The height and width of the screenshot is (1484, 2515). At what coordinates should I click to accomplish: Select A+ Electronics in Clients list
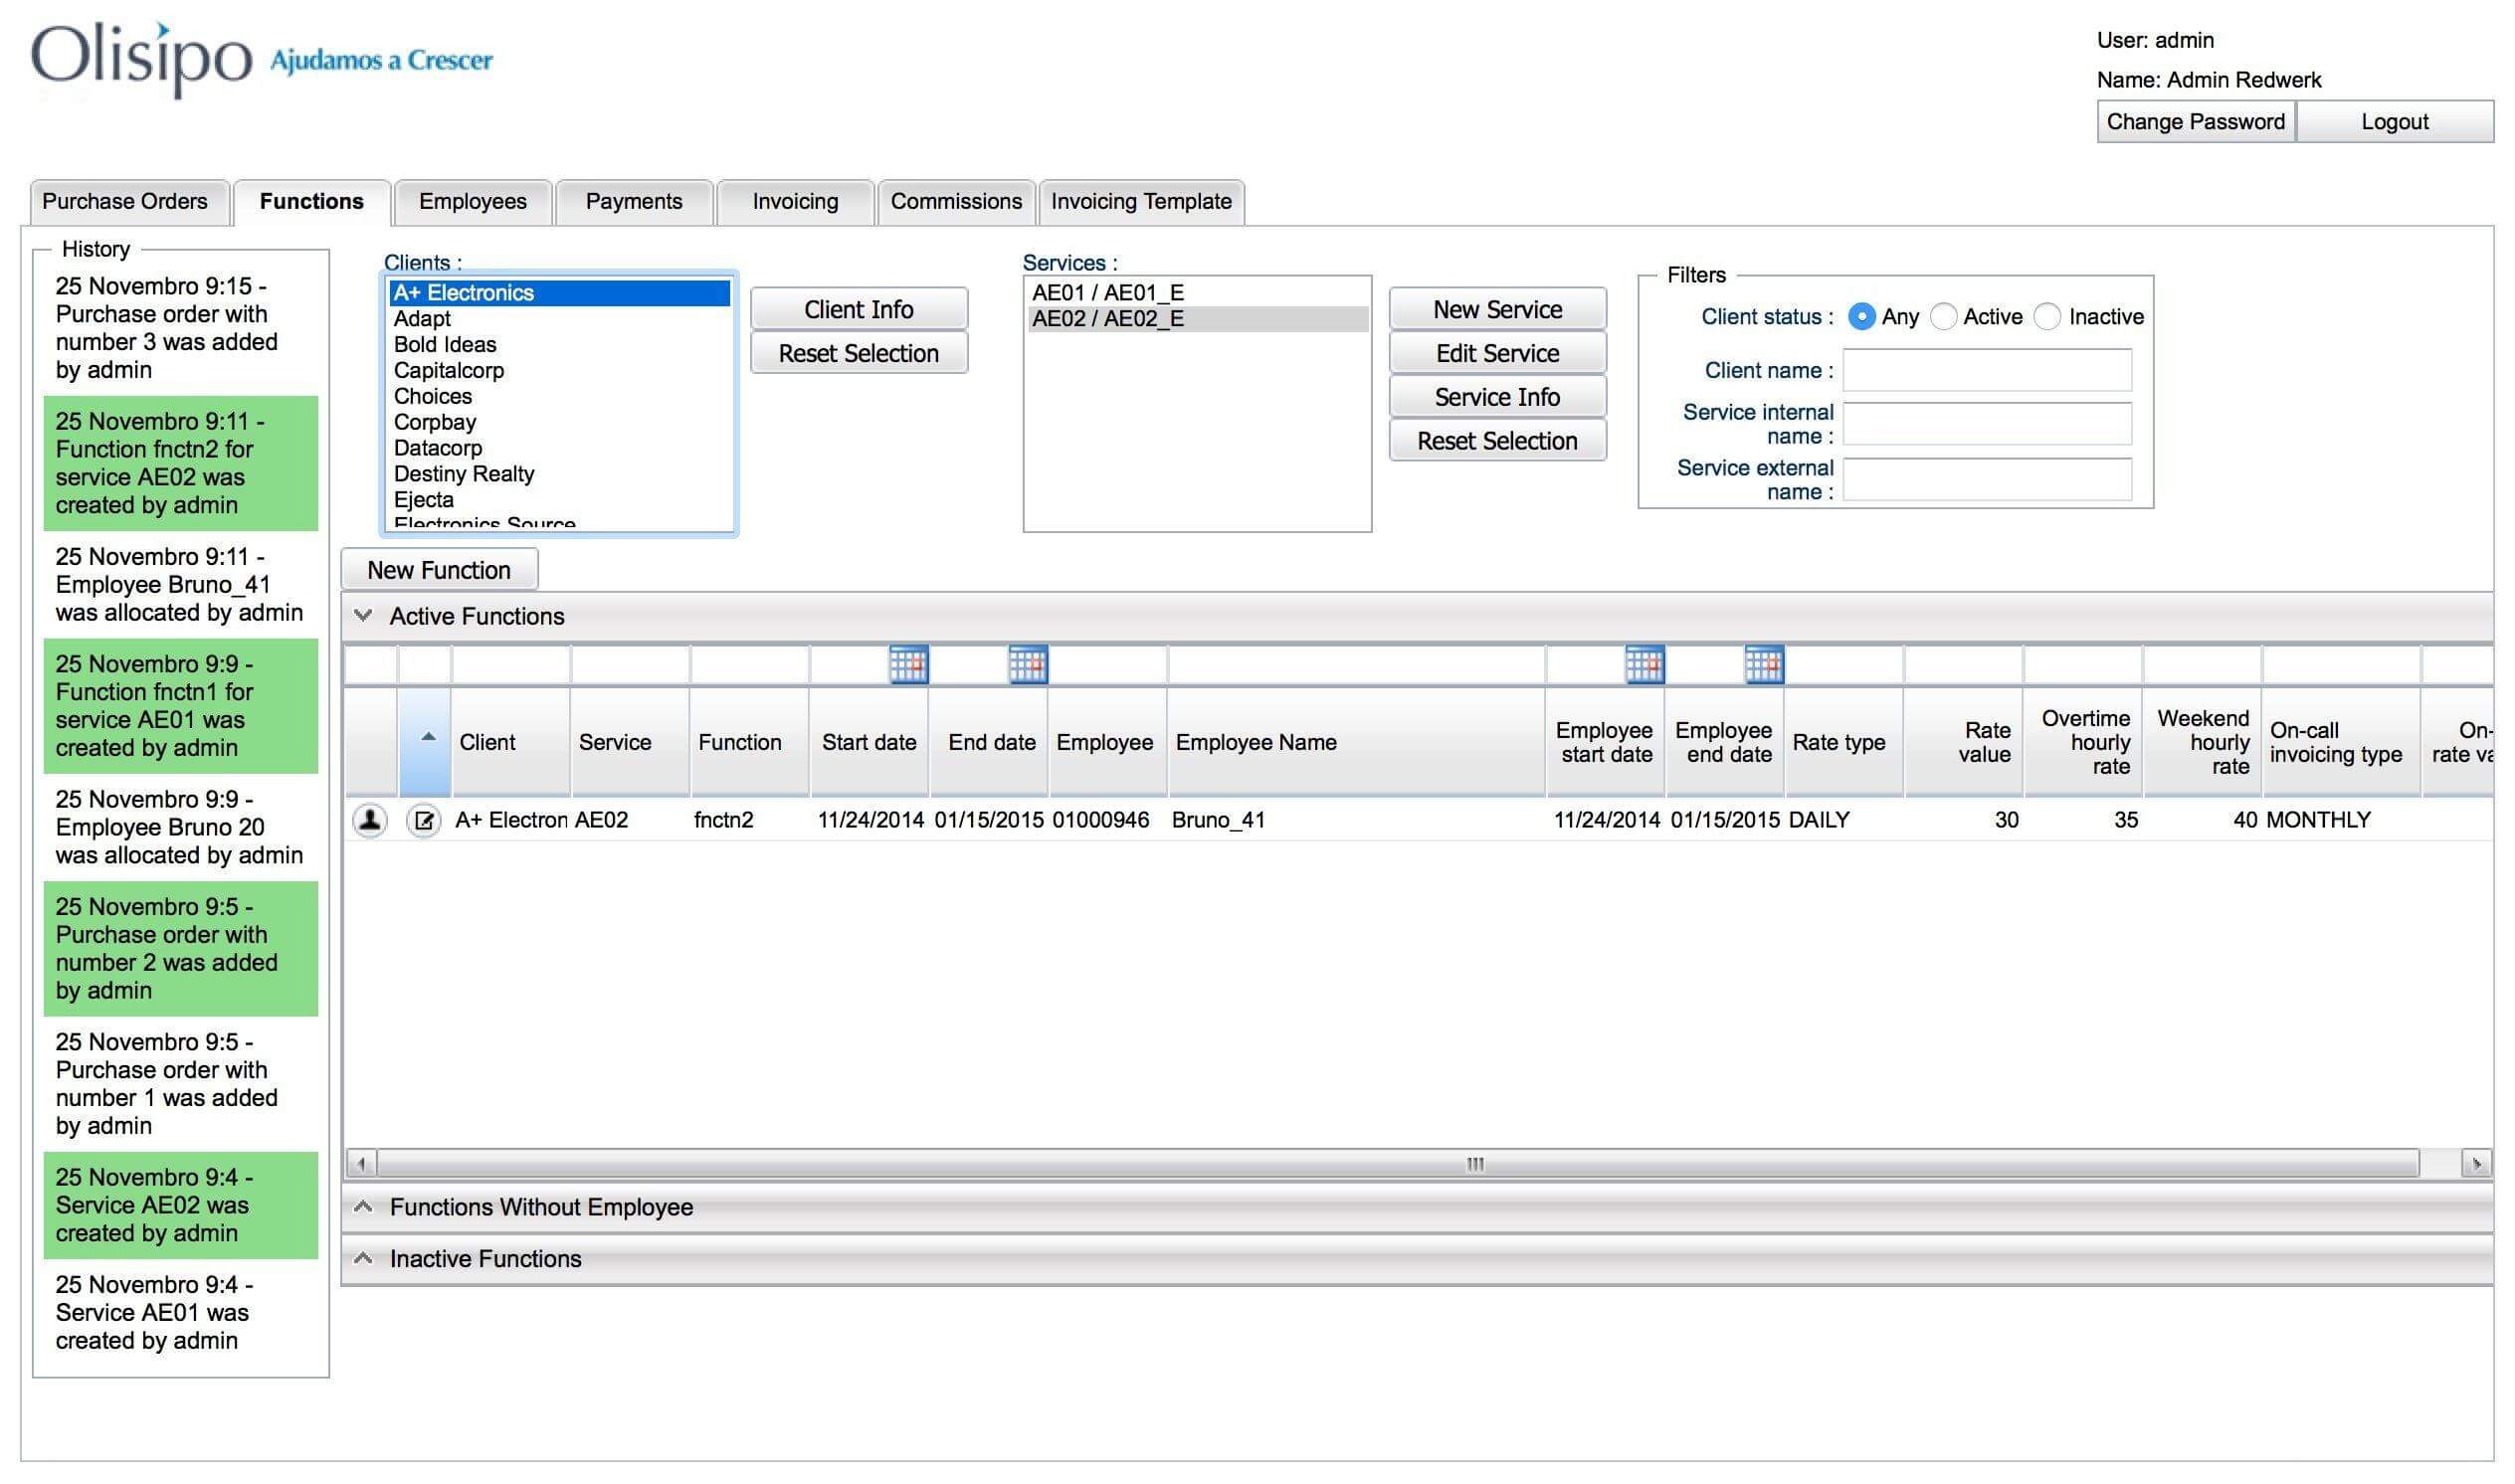[x=560, y=293]
